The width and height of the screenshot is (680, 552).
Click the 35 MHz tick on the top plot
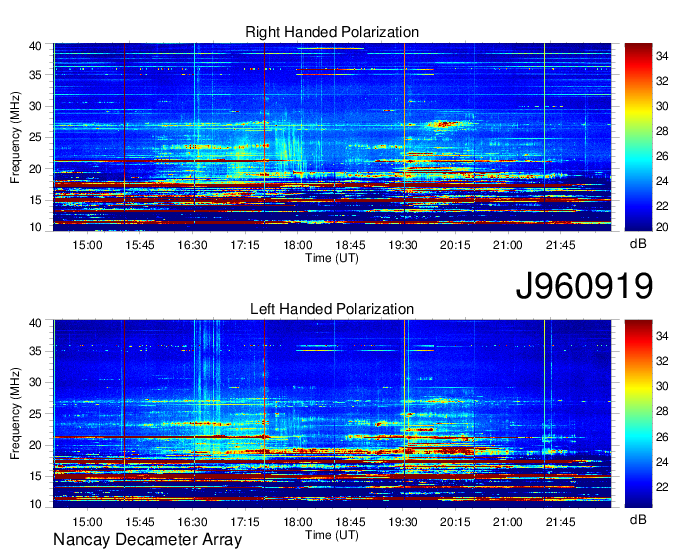coord(36,75)
